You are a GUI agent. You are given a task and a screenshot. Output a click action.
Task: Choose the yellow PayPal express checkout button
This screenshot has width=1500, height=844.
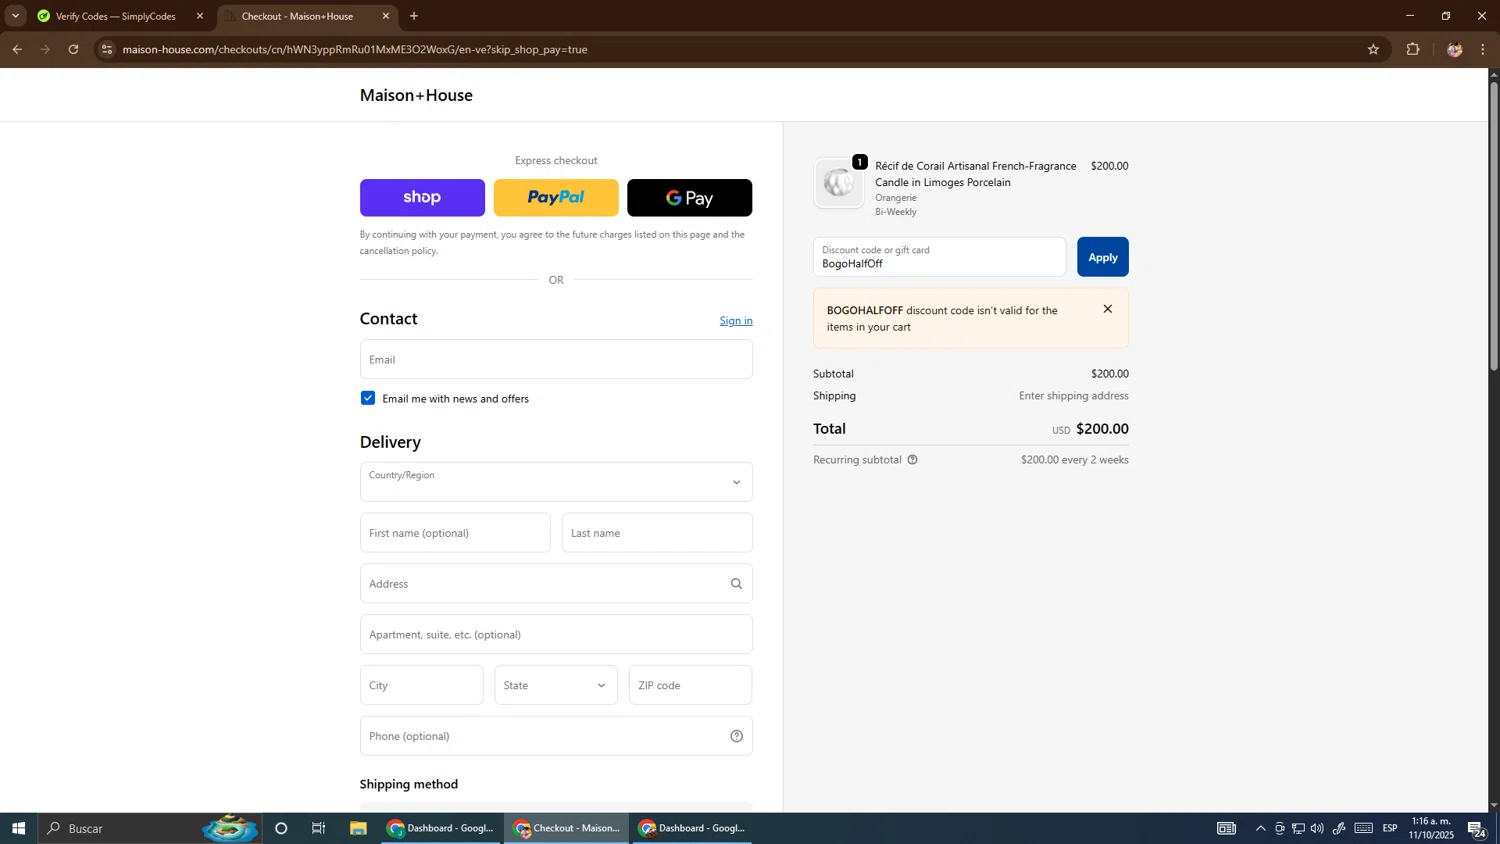(x=556, y=198)
